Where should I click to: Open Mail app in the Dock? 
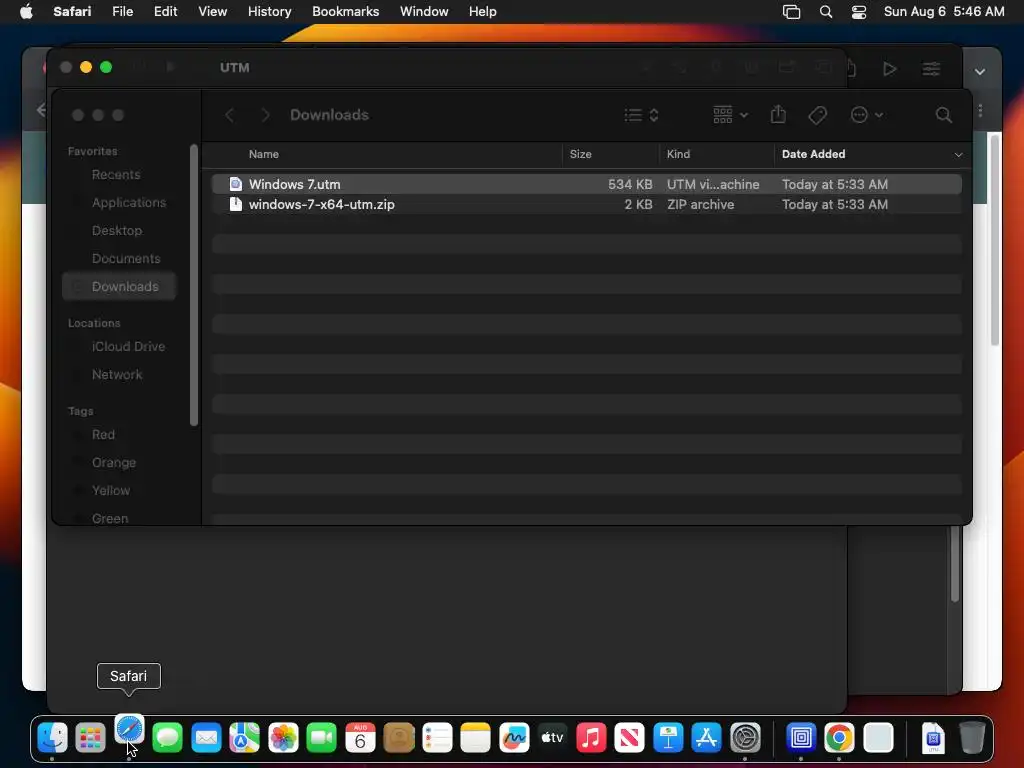[x=206, y=738]
